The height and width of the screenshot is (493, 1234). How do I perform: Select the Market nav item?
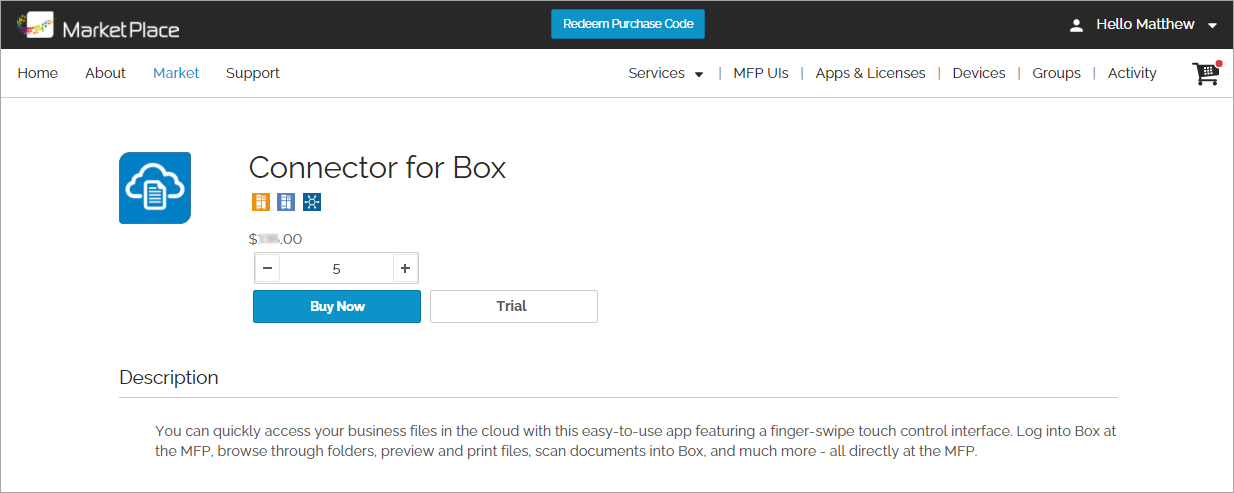(176, 73)
